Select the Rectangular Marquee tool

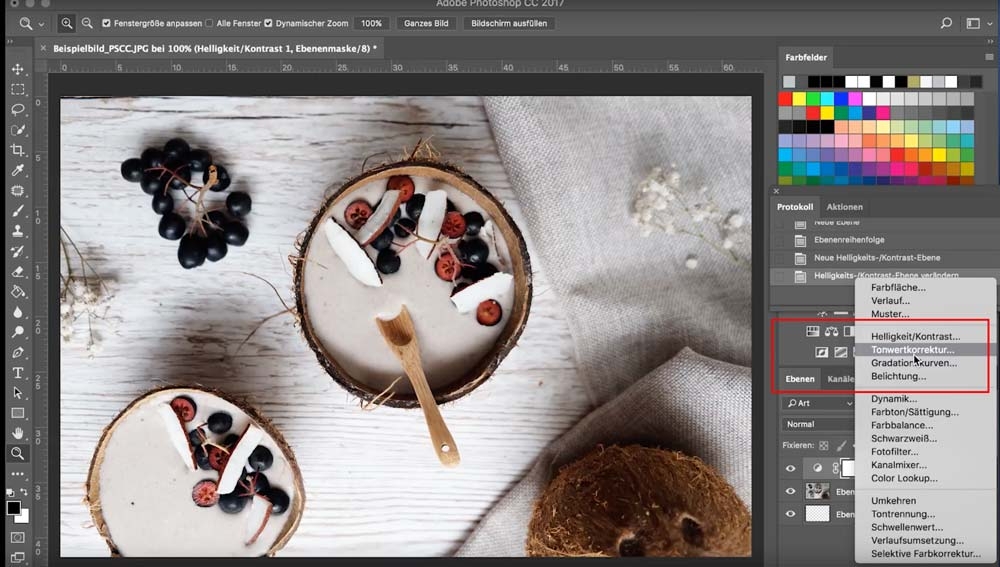[x=17, y=89]
